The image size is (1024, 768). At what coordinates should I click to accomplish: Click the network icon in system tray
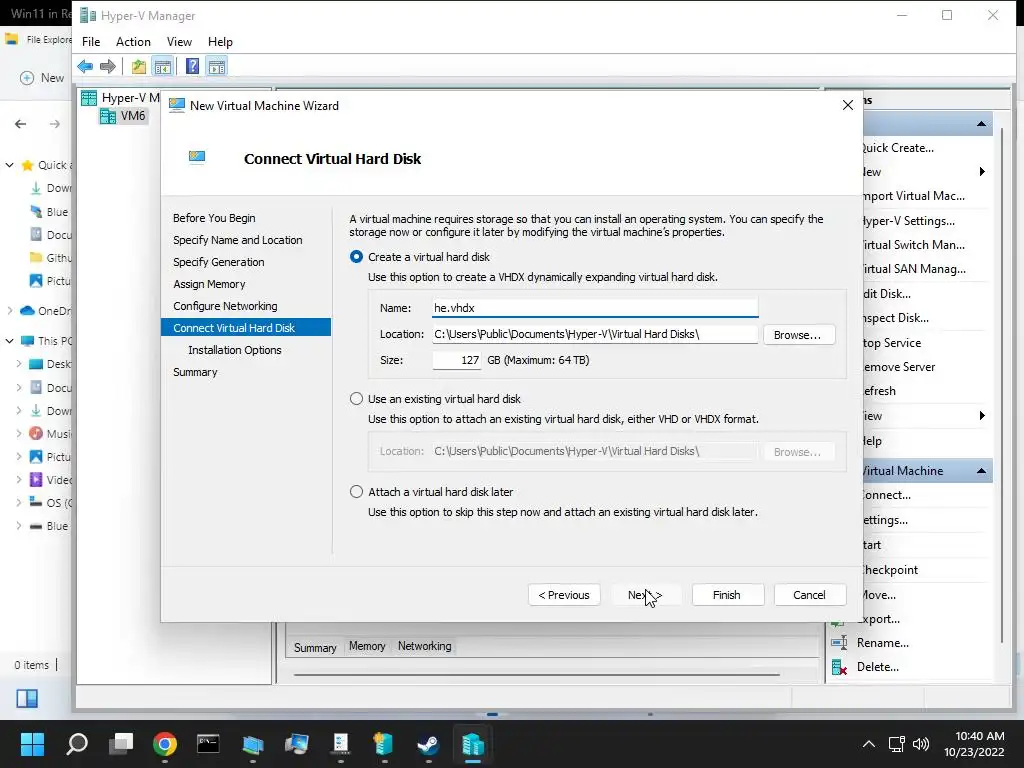[x=897, y=744]
